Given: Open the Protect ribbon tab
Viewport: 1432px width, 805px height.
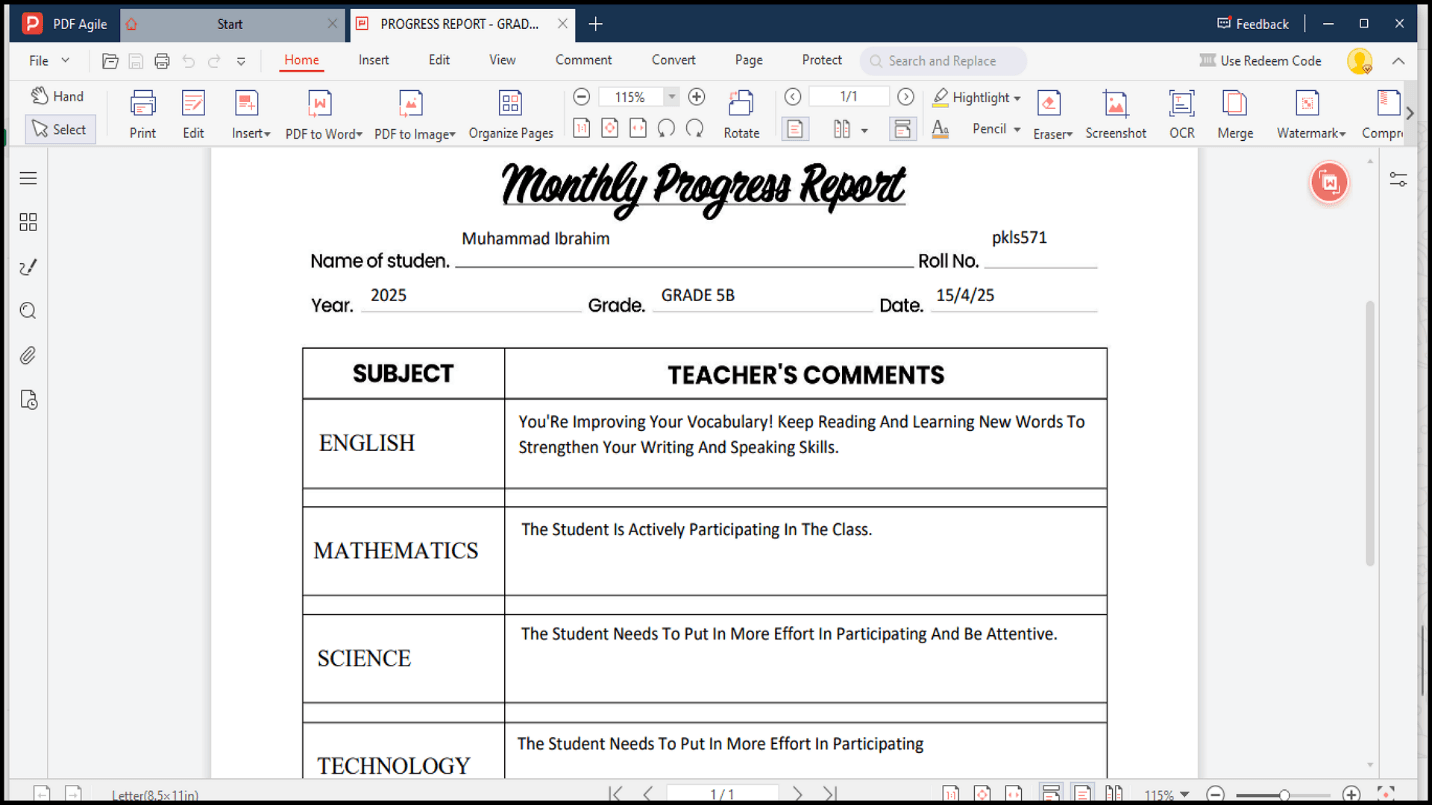Looking at the screenshot, I should click(x=822, y=60).
